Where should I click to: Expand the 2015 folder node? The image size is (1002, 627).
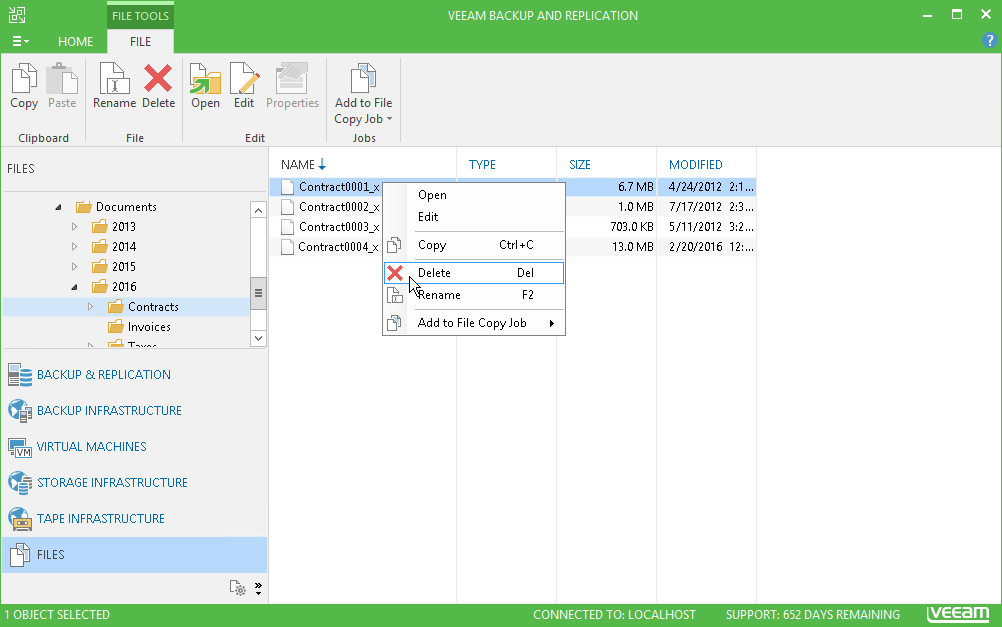pos(74,267)
